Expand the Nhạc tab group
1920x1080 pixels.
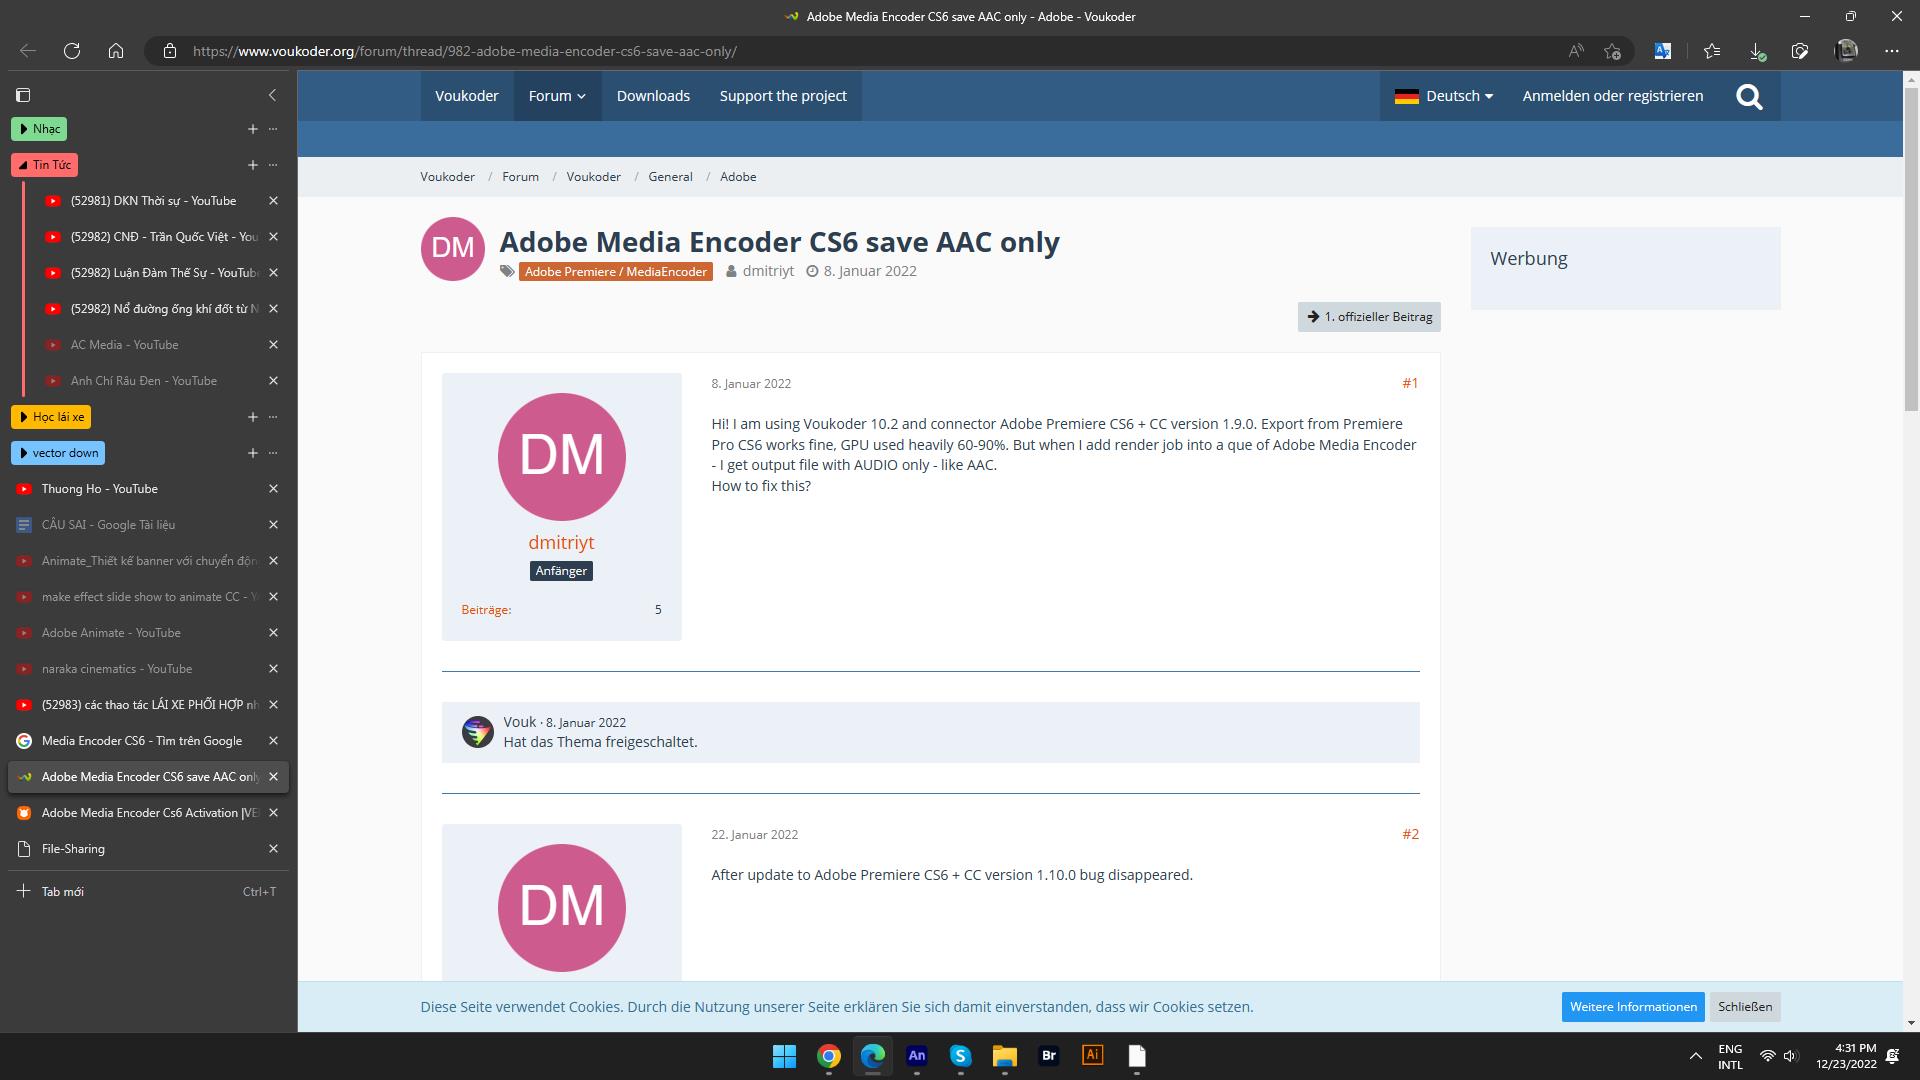(x=40, y=129)
